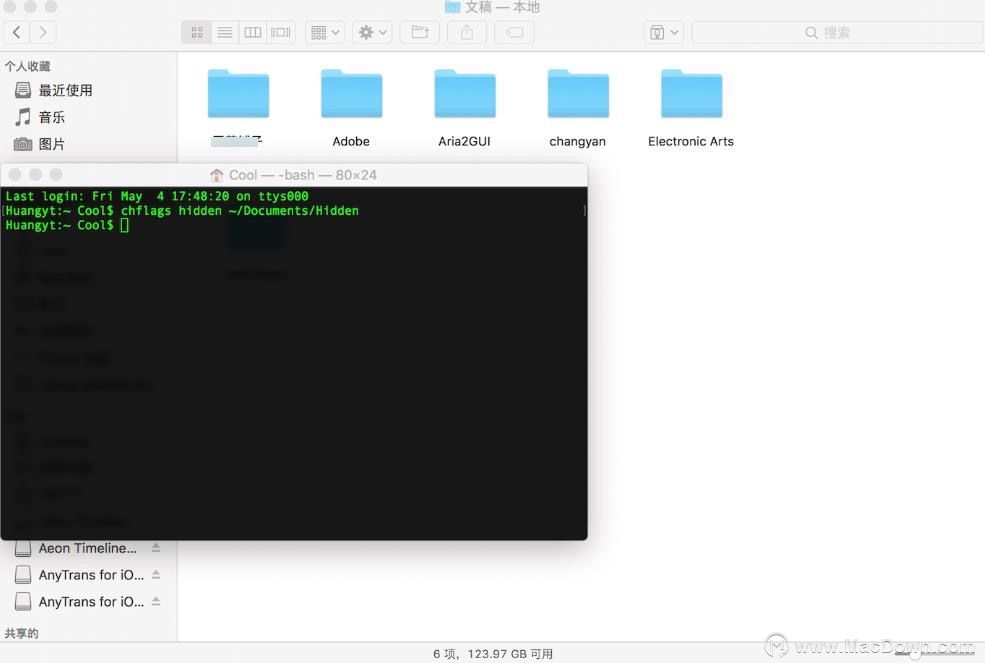Eject the Aeon Timeline volume
The image size is (985, 663).
(156, 548)
